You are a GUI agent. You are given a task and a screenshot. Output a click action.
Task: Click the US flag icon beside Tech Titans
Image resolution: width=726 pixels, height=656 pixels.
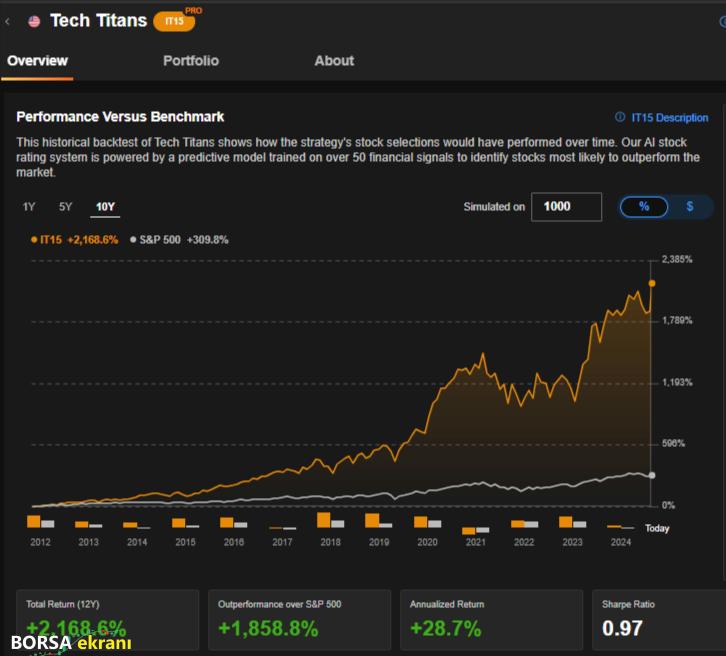[x=34, y=21]
